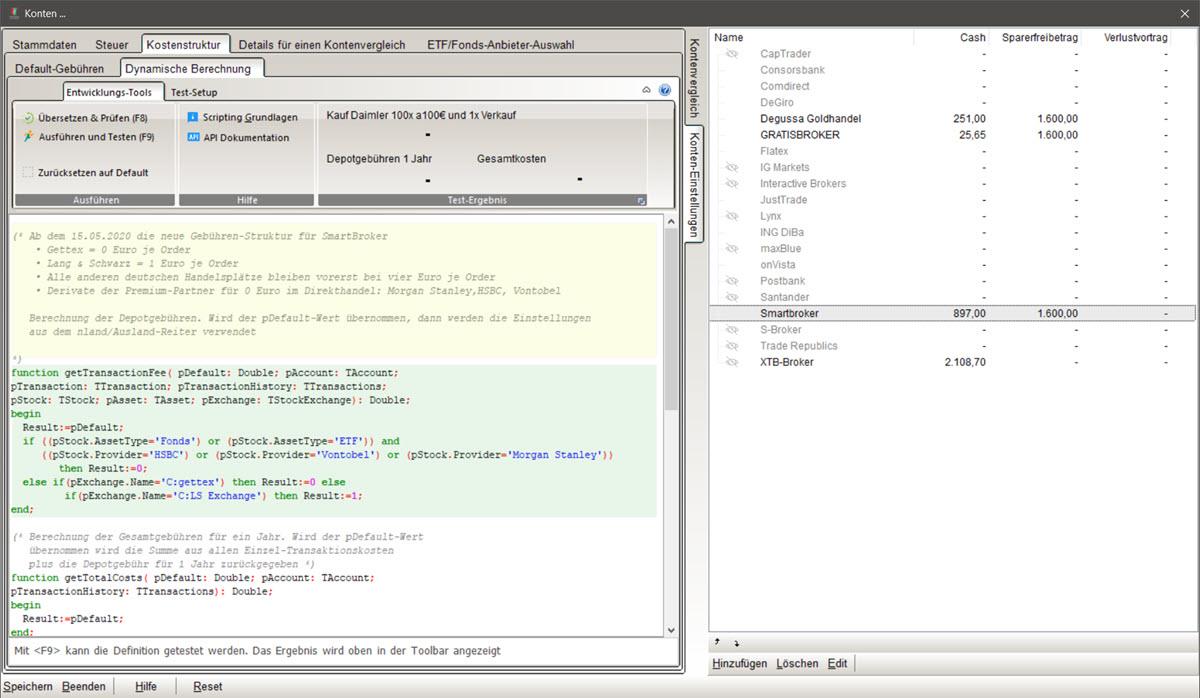1200x698 pixels.
Task: Click the Beenden button
Action: coord(84,687)
